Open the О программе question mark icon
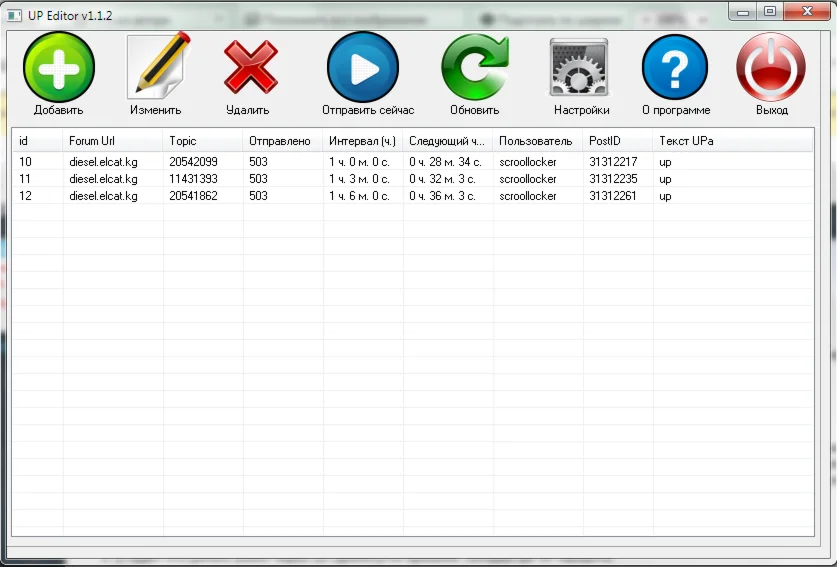The width and height of the screenshot is (837, 567). [x=675, y=67]
